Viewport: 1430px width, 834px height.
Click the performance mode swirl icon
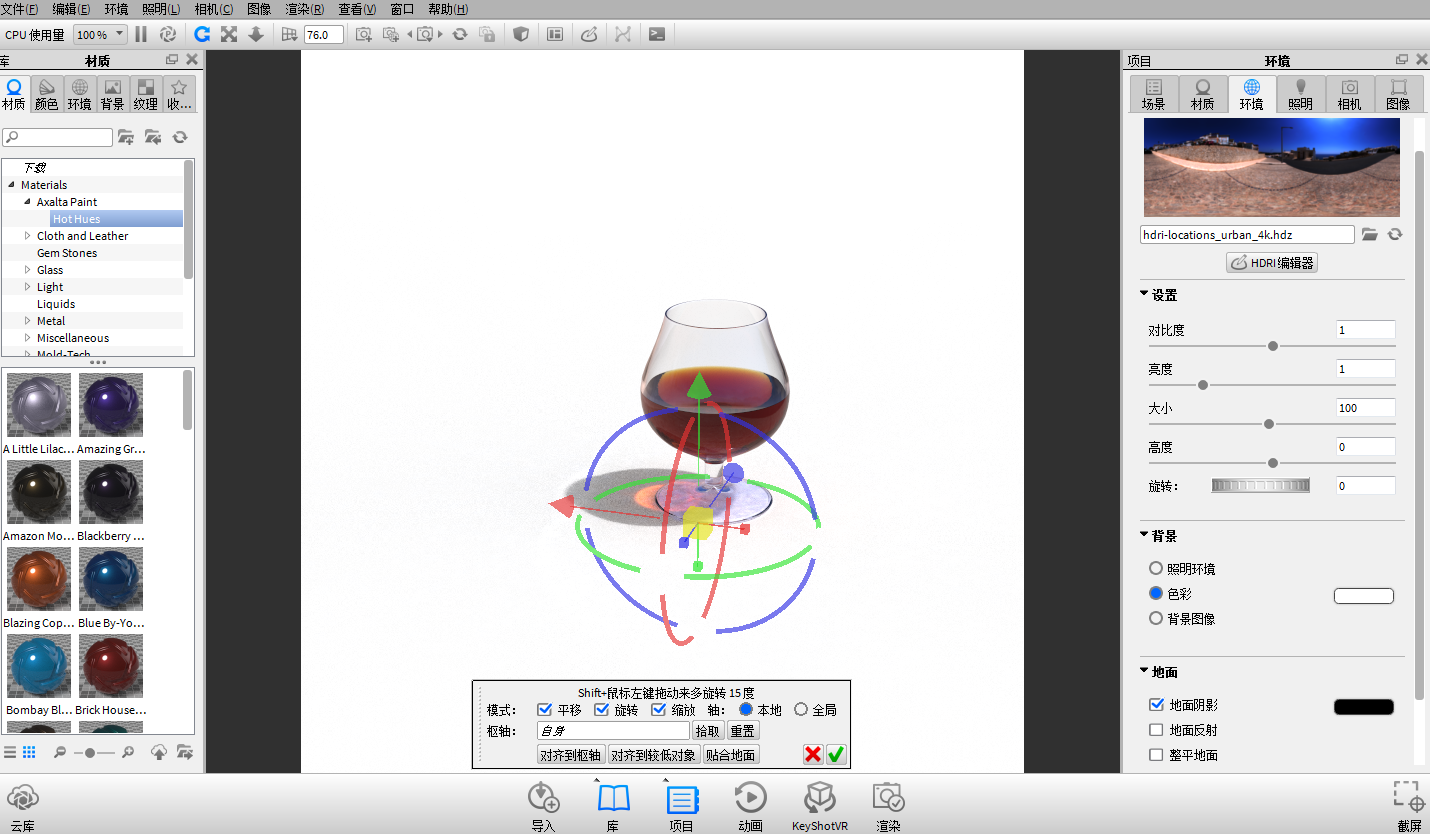tap(168, 34)
